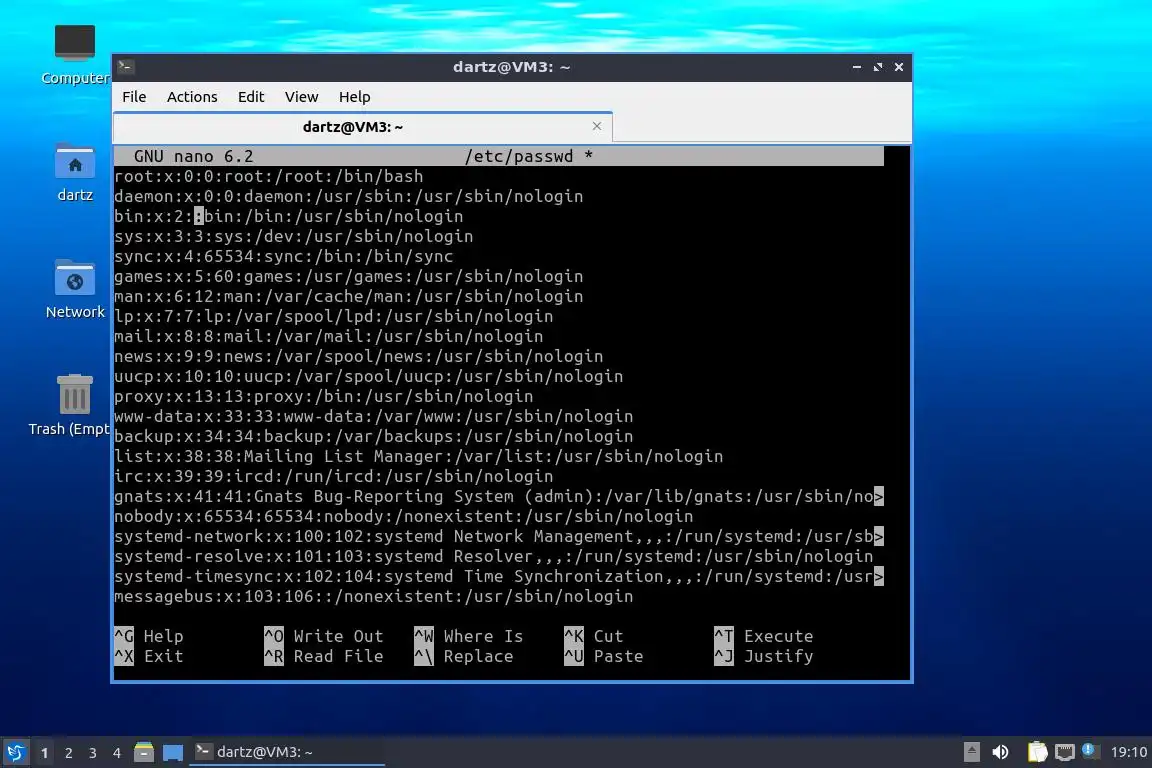The image size is (1152, 768).
Task: Click the show desktop icon in the panel
Action: [173, 752]
